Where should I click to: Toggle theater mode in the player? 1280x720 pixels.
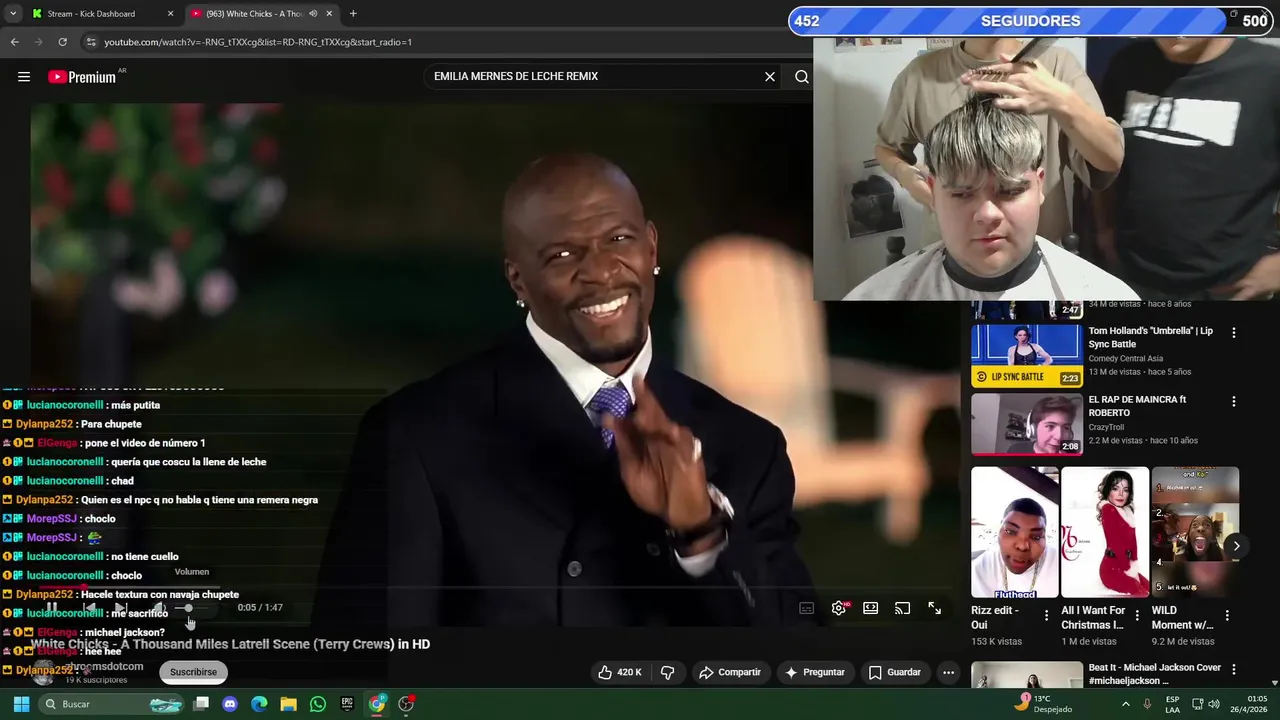871,608
